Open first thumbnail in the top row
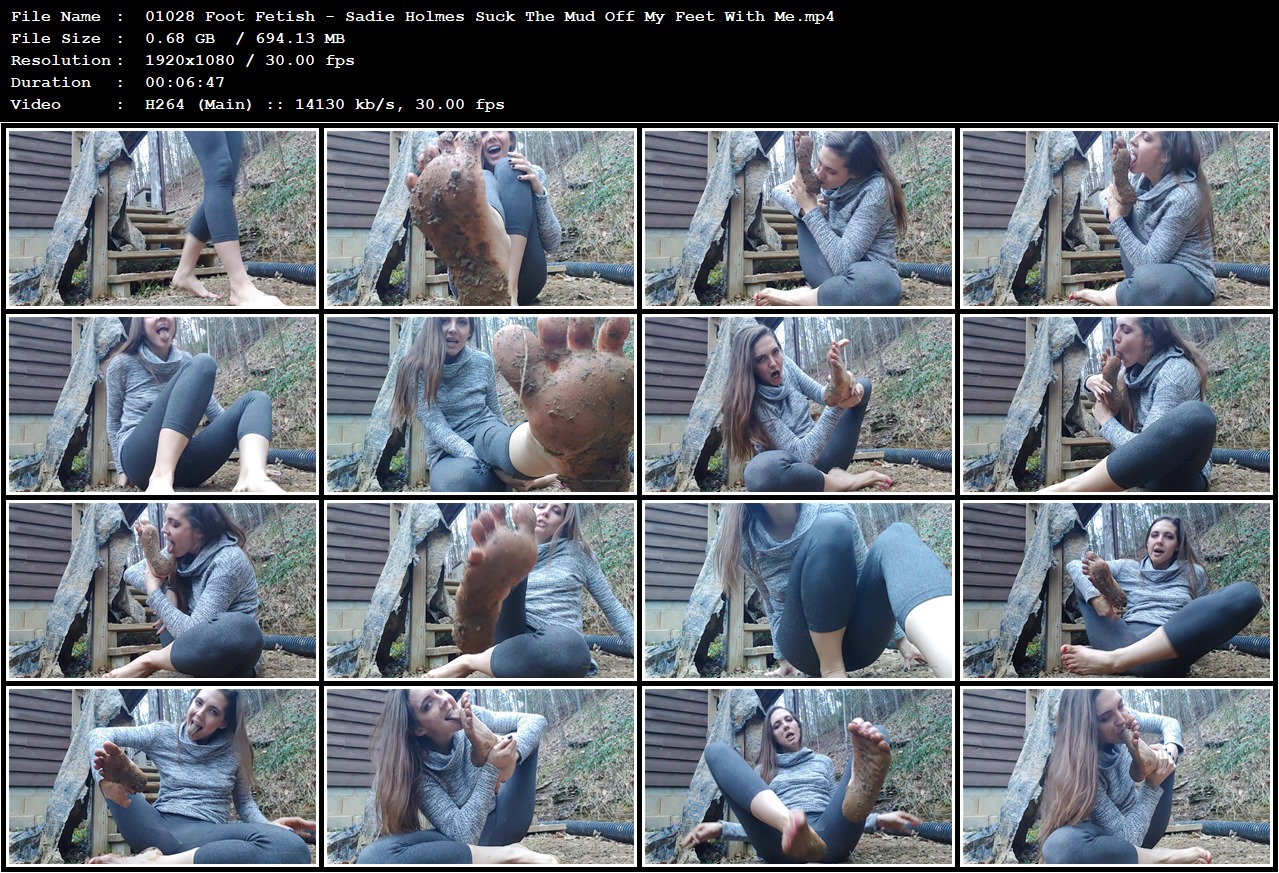 pos(163,218)
